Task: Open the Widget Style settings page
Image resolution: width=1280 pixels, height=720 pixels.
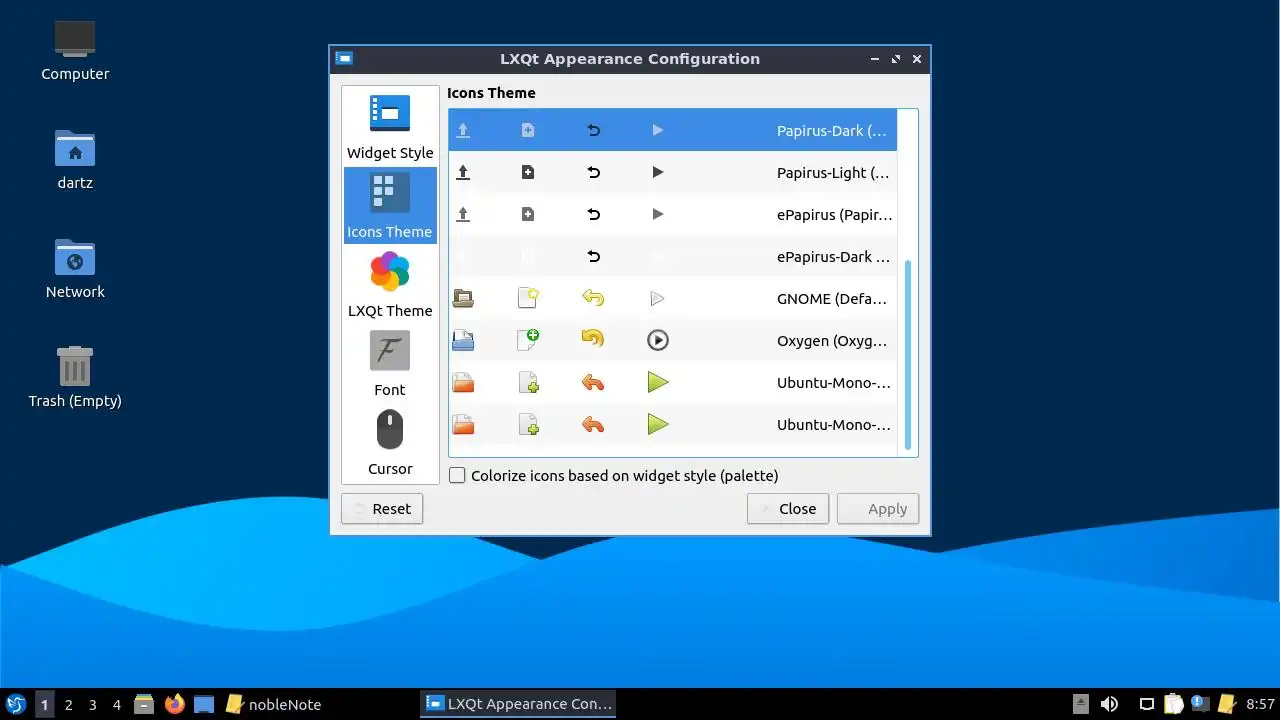Action: pyautogui.click(x=390, y=127)
